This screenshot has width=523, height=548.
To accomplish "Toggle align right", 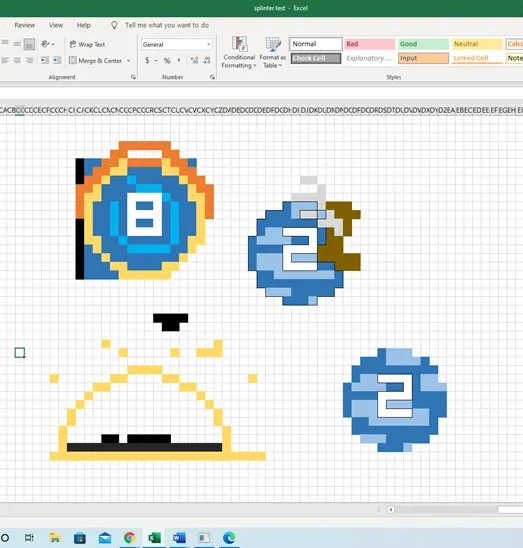I will (29, 60).
